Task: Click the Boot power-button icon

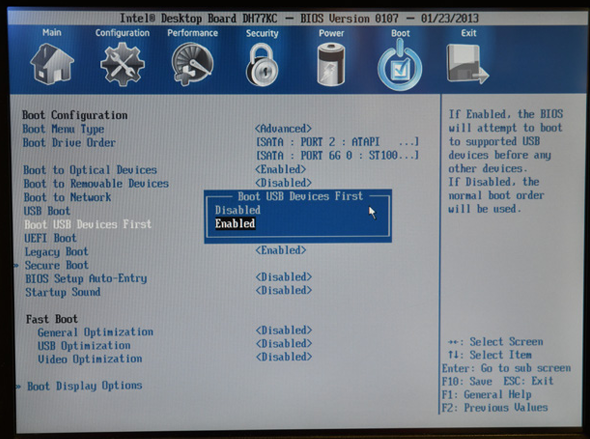Action: [x=400, y=65]
